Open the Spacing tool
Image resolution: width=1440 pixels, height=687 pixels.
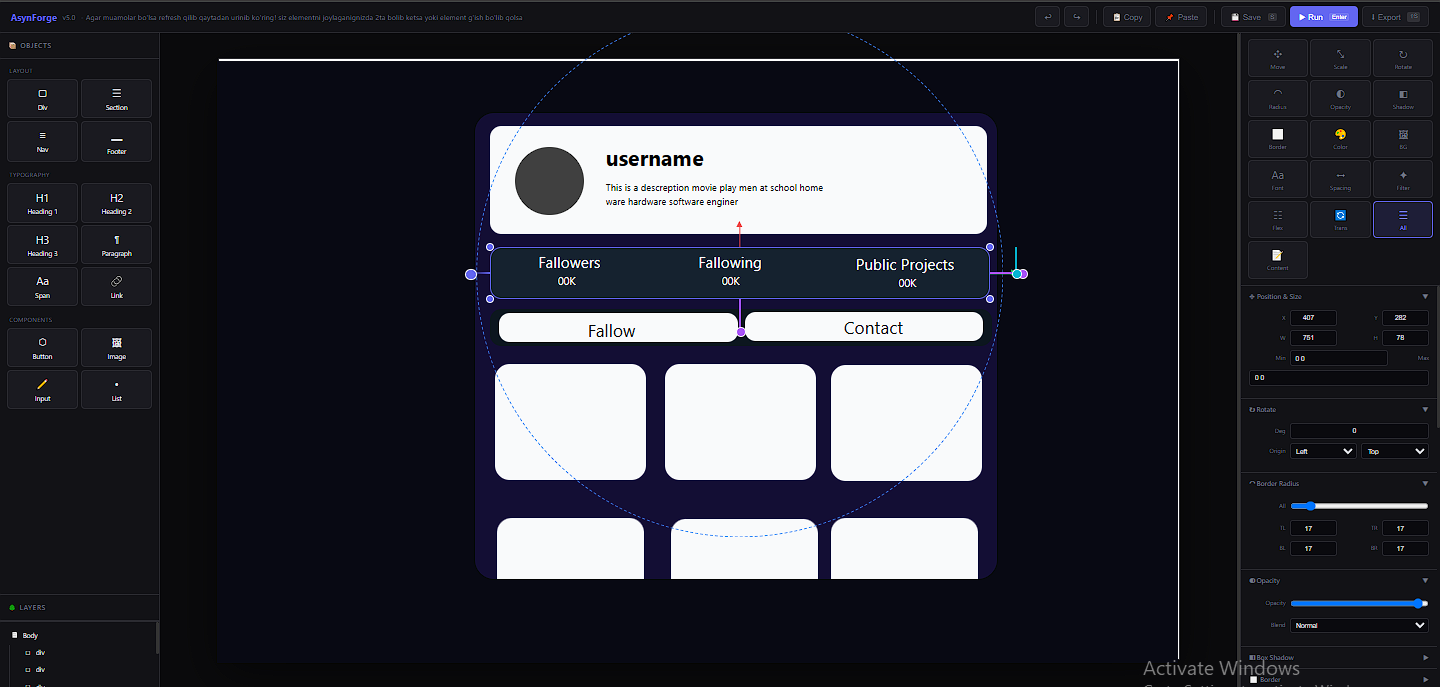(1340, 180)
